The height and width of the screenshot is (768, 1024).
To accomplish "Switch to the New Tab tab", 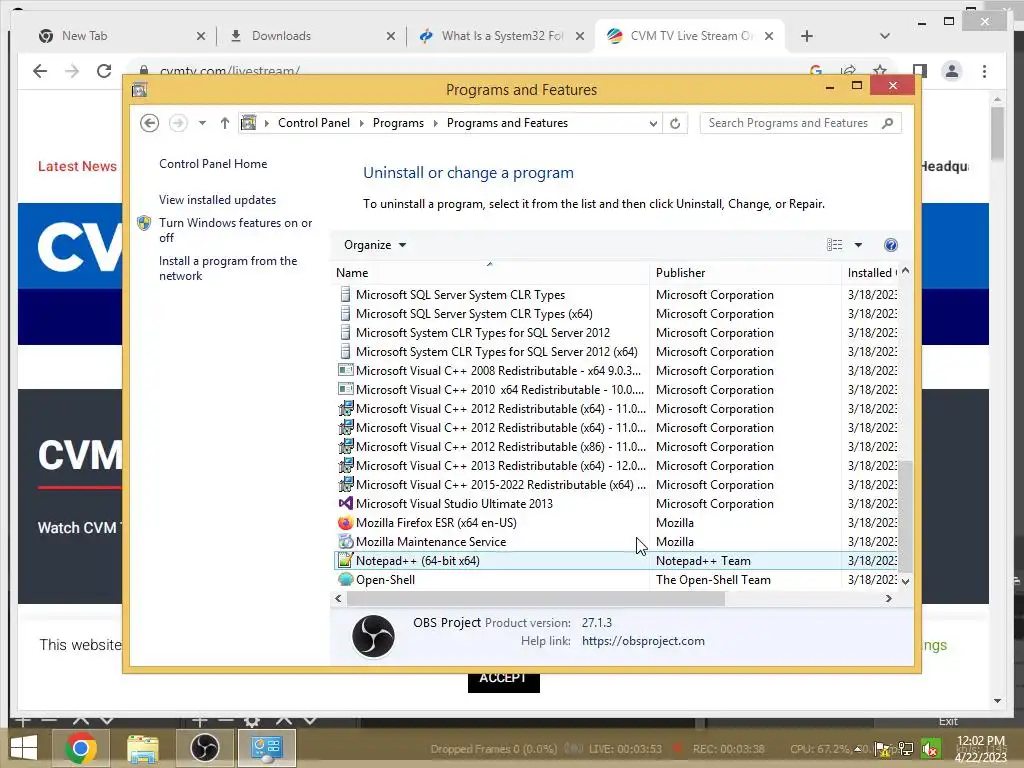I will (120, 37).
